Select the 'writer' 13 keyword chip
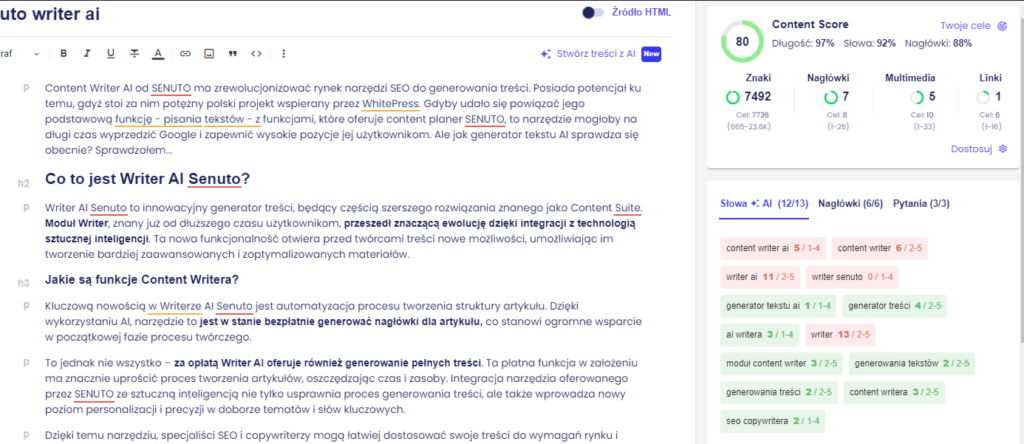Screen dimensions: 1024x444 [840, 334]
